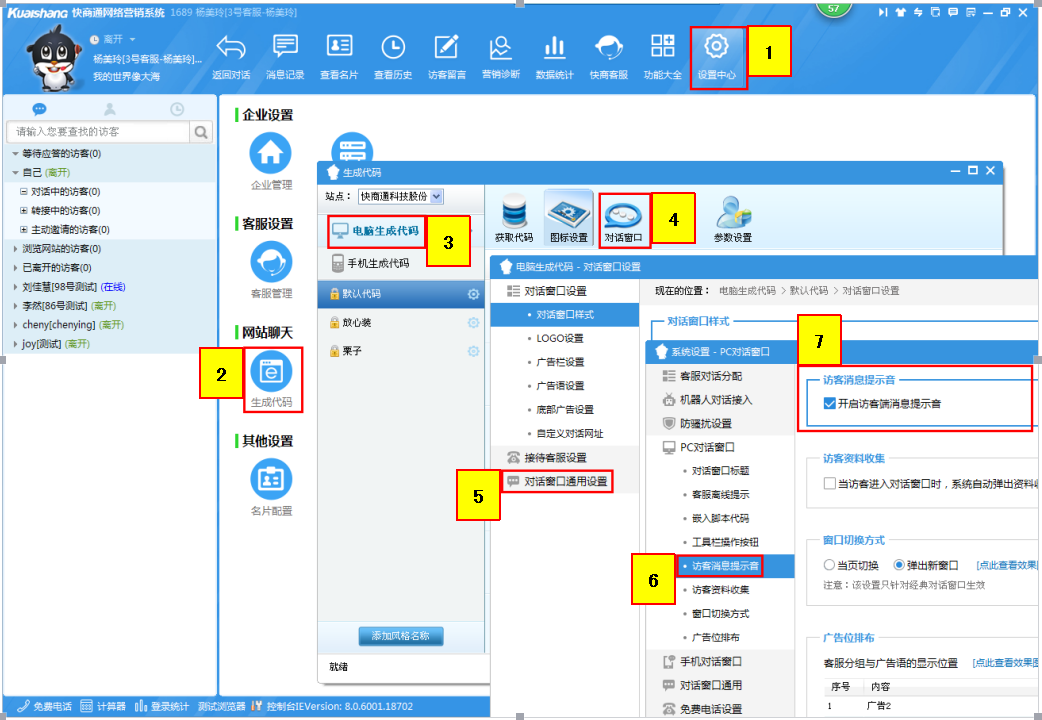The image size is (1042, 720).
Task: Select 电脑生成代码 tab
Action: pos(376,231)
